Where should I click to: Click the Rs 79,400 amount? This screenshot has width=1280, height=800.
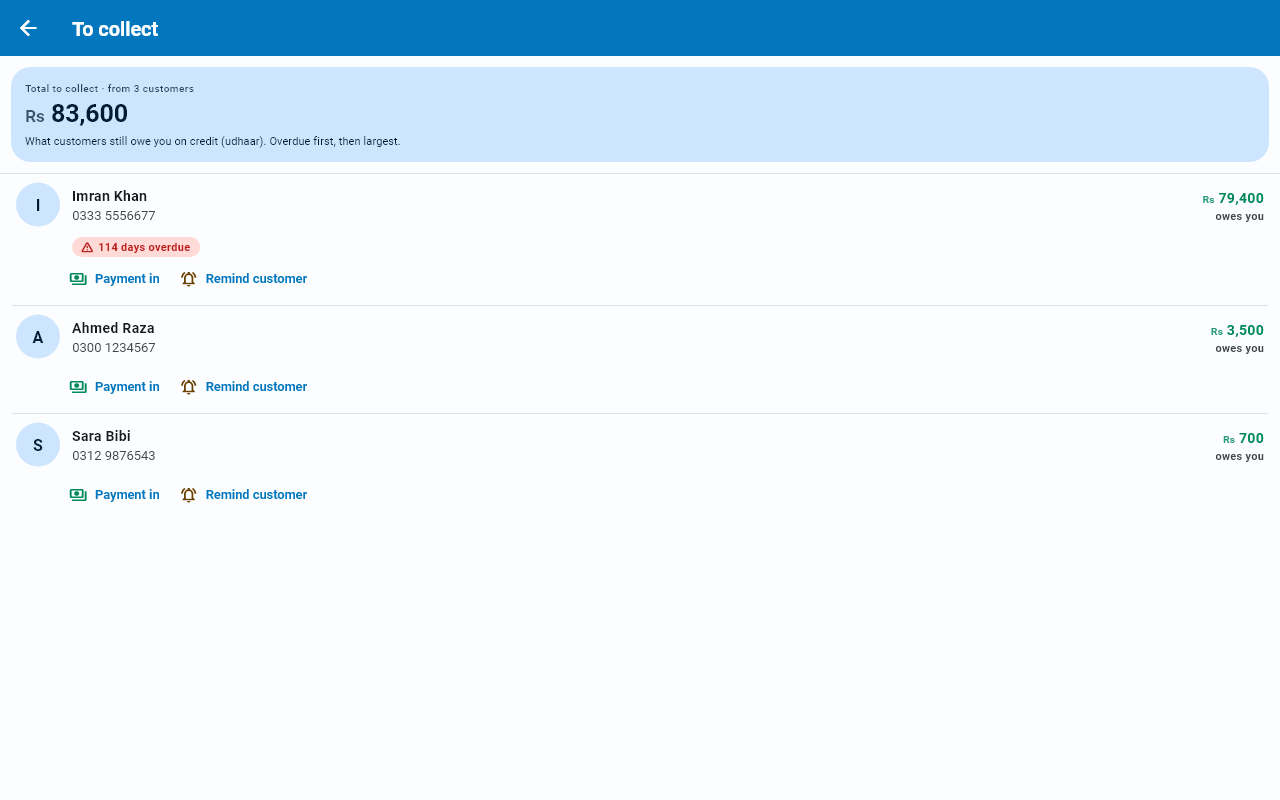click(x=1233, y=198)
